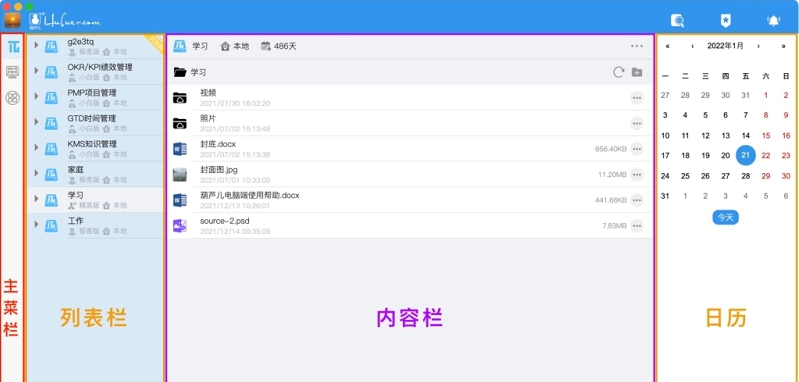The height and width of the screenshot is (382, 799).
Task: Open the search icon in top bar
Action: [677, 20]
